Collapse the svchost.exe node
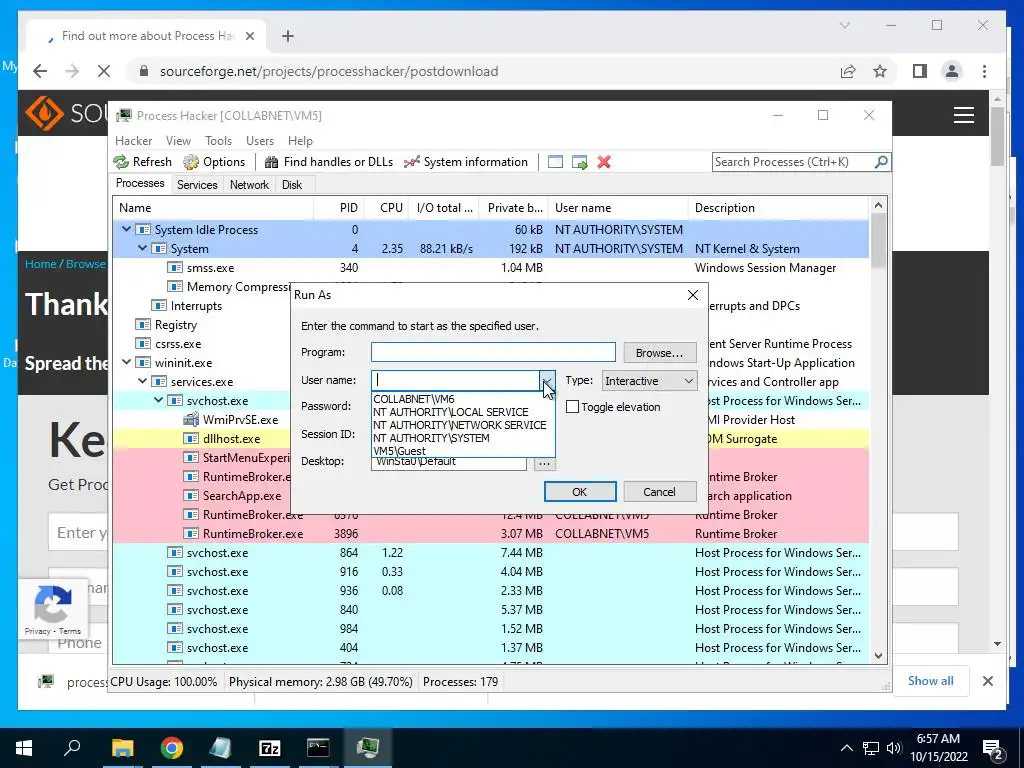1024x768 pixels. [x=158, y=400]
